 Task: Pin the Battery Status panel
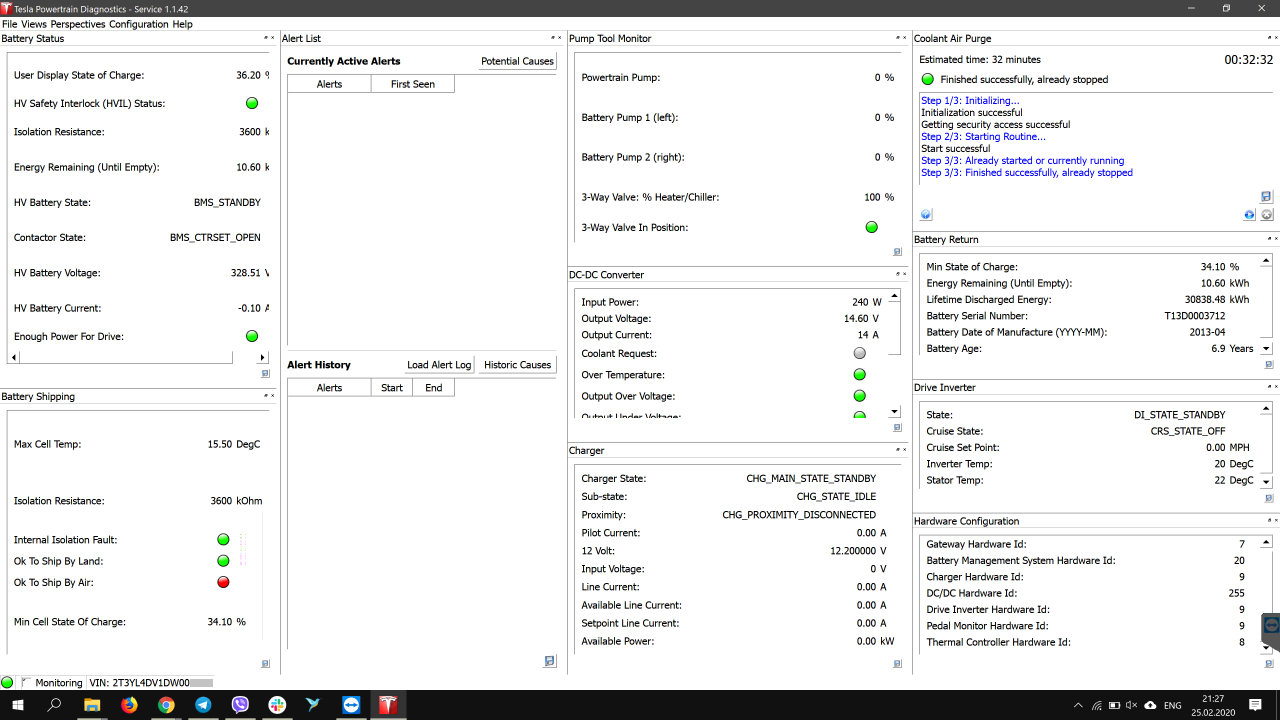(265, 38)
